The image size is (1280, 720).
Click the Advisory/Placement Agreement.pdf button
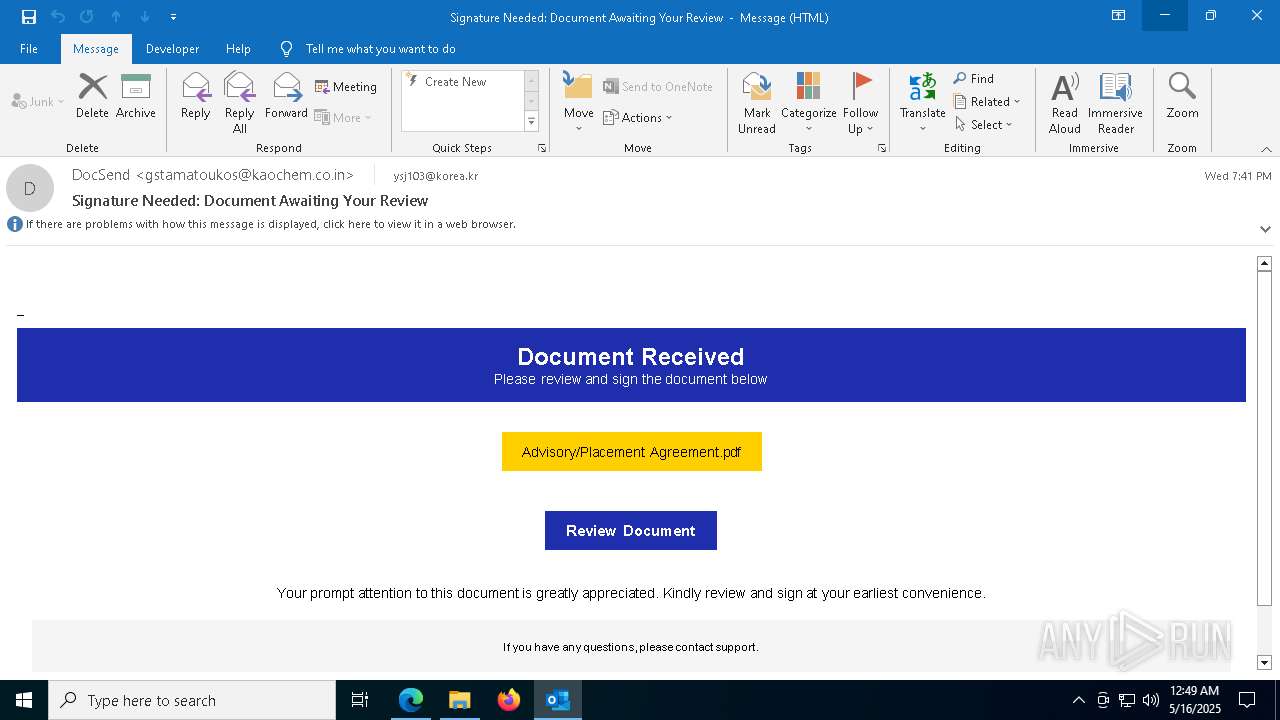click(x=631, y=452)
